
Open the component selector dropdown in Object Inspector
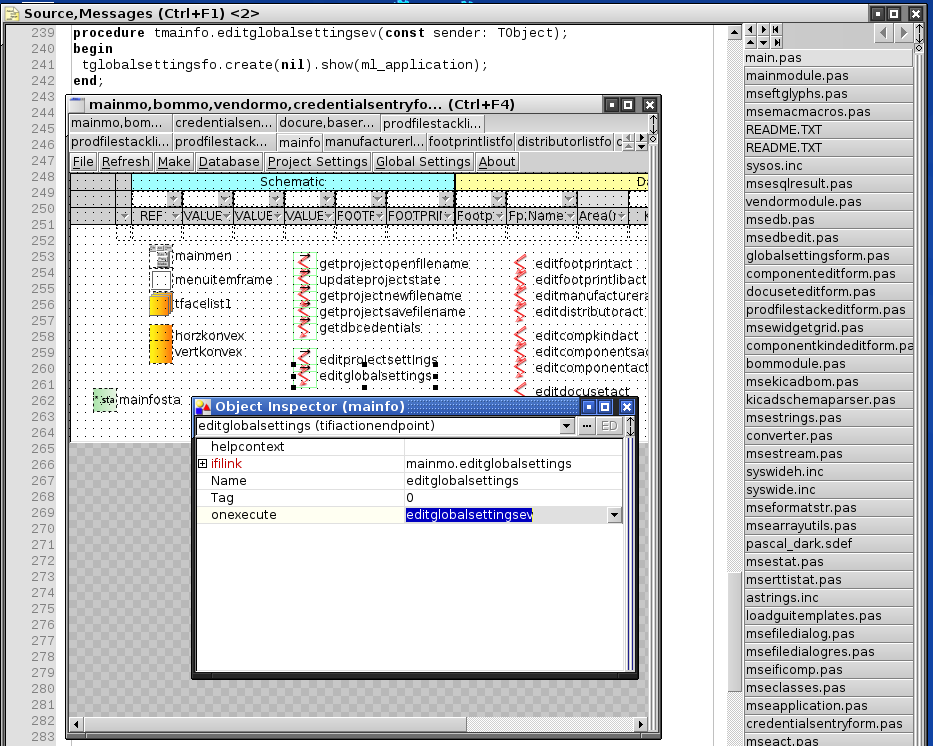point(567,426)
